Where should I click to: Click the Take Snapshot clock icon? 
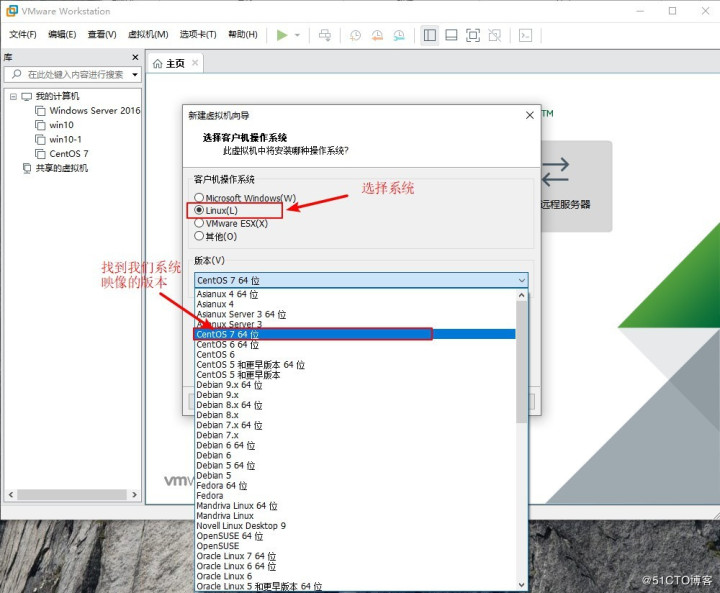point(355,35)
